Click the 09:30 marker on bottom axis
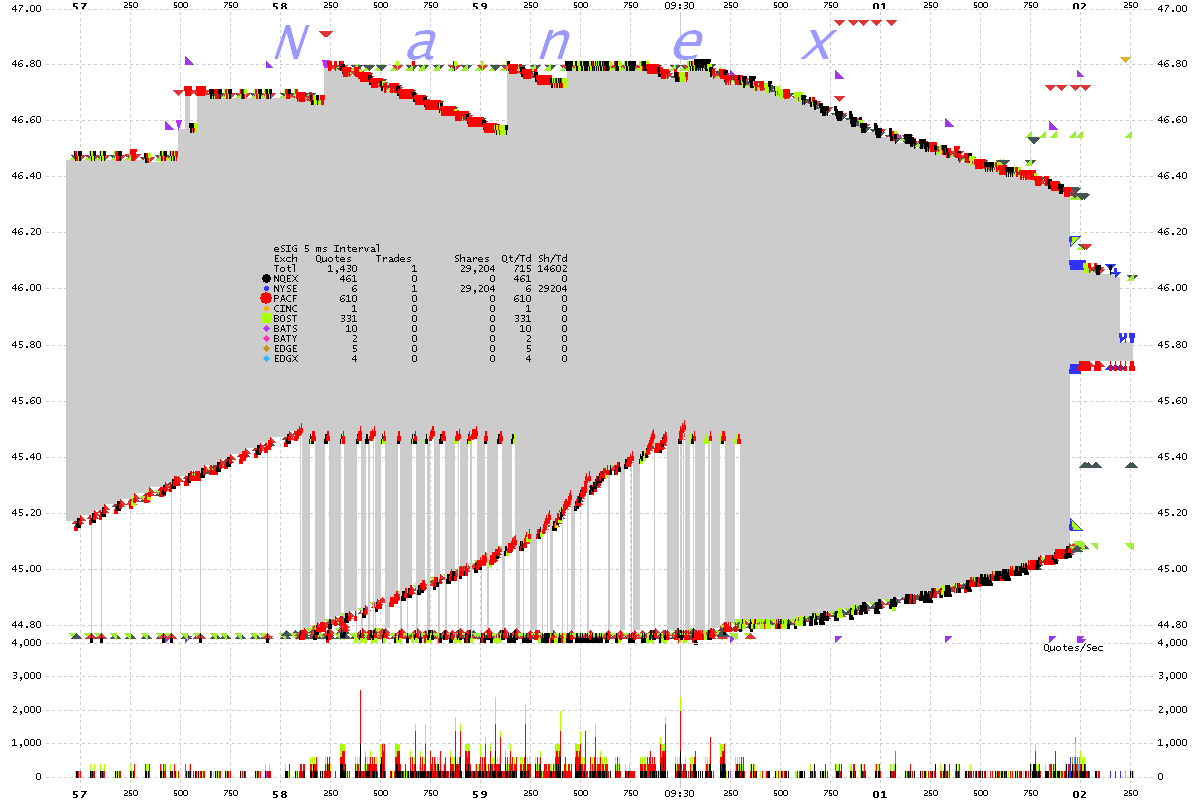 pyautogui.click(x=680, y=793)
